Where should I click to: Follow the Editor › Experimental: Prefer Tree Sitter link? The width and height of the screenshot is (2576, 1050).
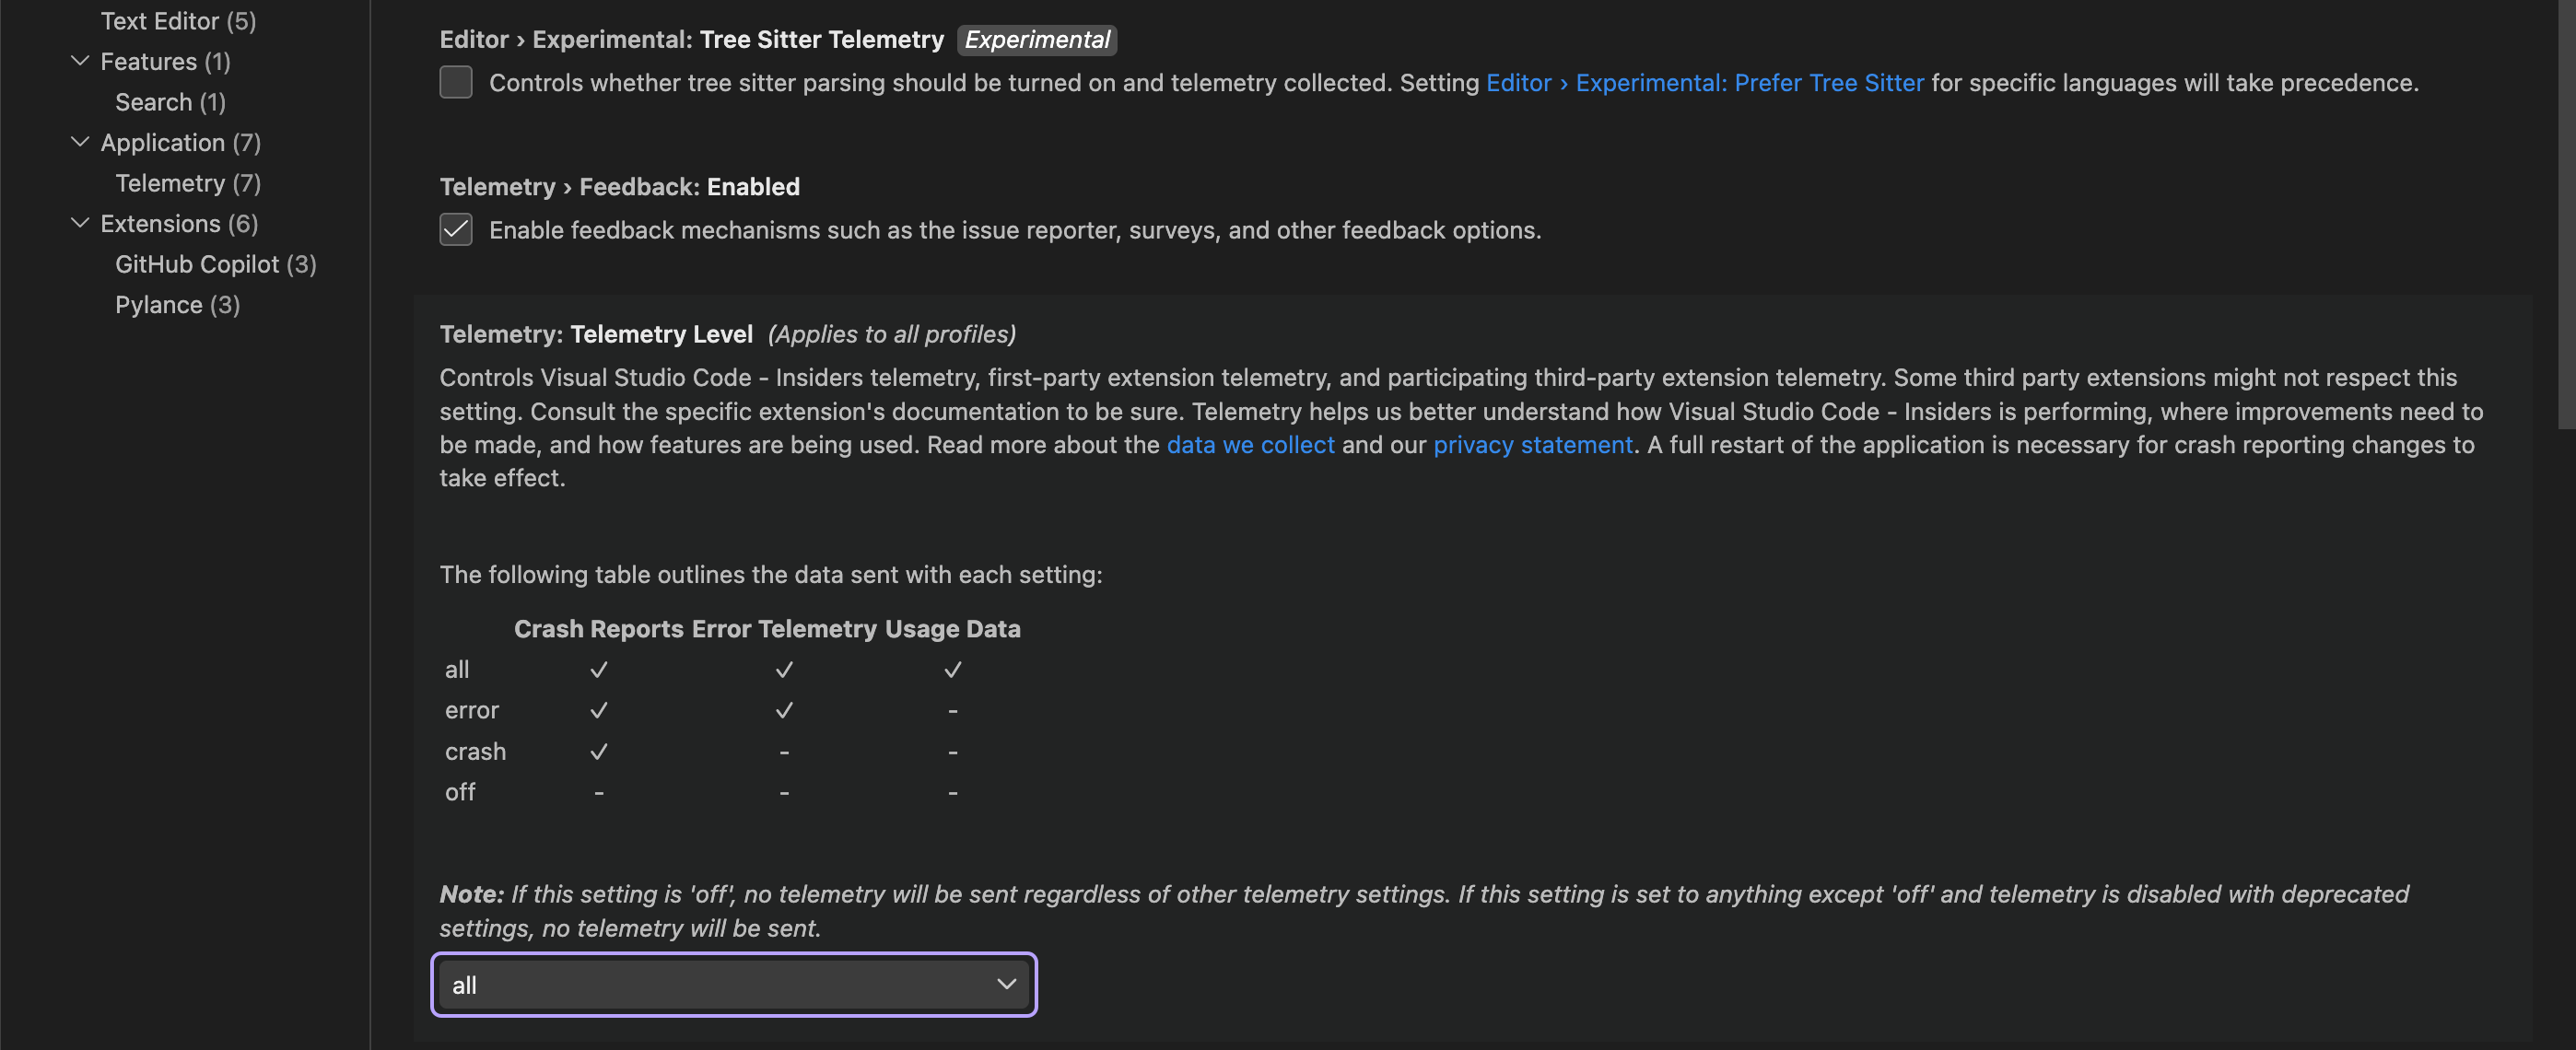tap(1704, 82)
